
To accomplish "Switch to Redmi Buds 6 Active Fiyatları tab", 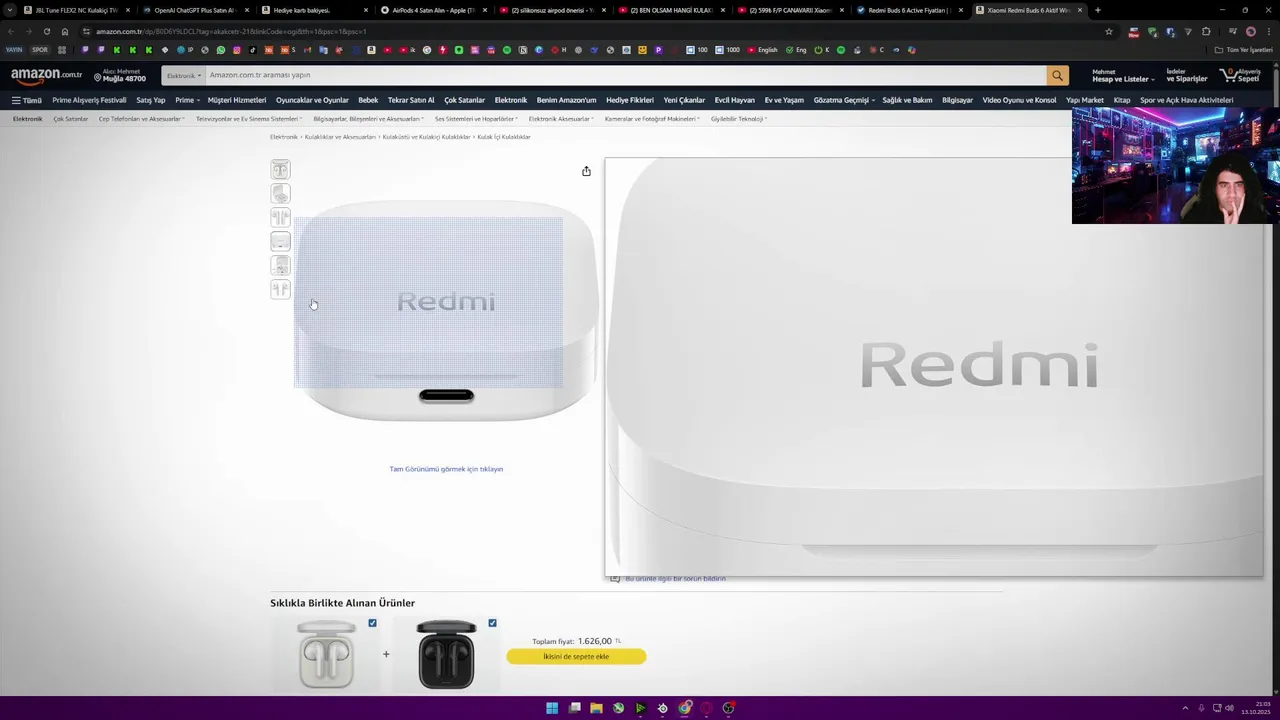I will click(x=909, y=10).
